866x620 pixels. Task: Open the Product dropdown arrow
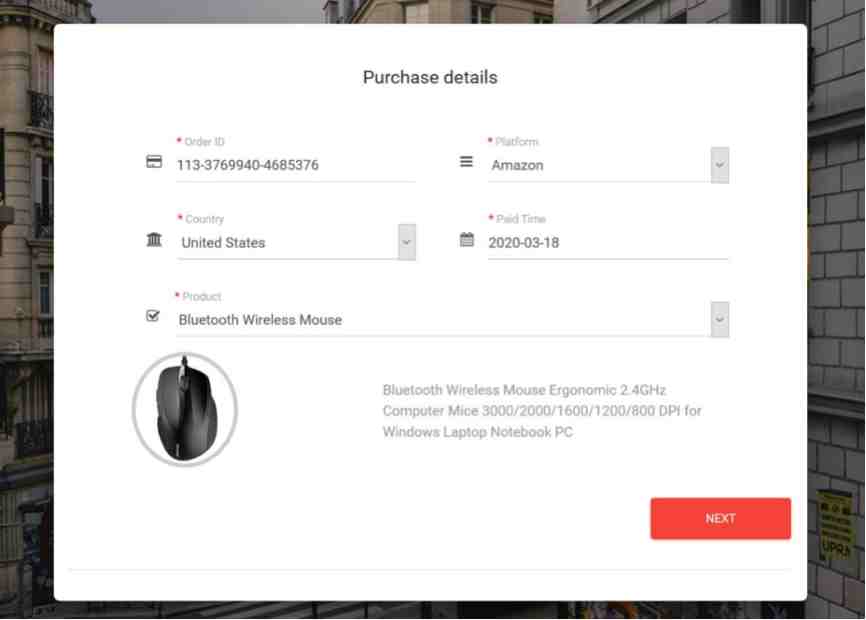[x=720, y=319]
